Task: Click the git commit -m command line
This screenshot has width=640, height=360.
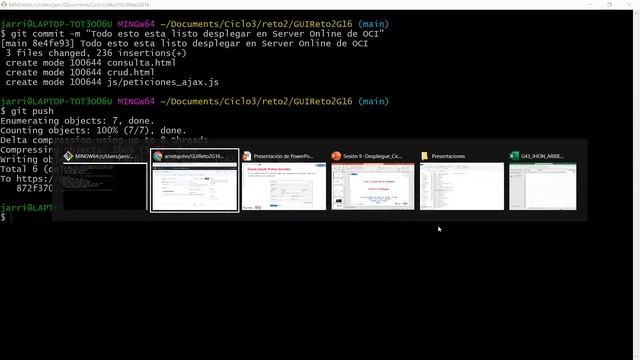Action: (x=192, y=34)
